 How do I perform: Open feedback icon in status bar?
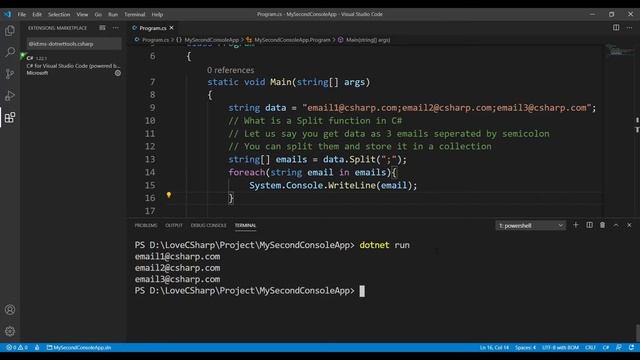point(619,347)
